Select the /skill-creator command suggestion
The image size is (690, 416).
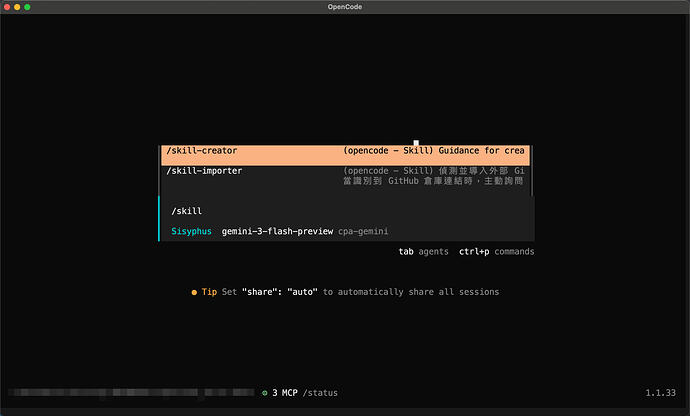[345, 155]
